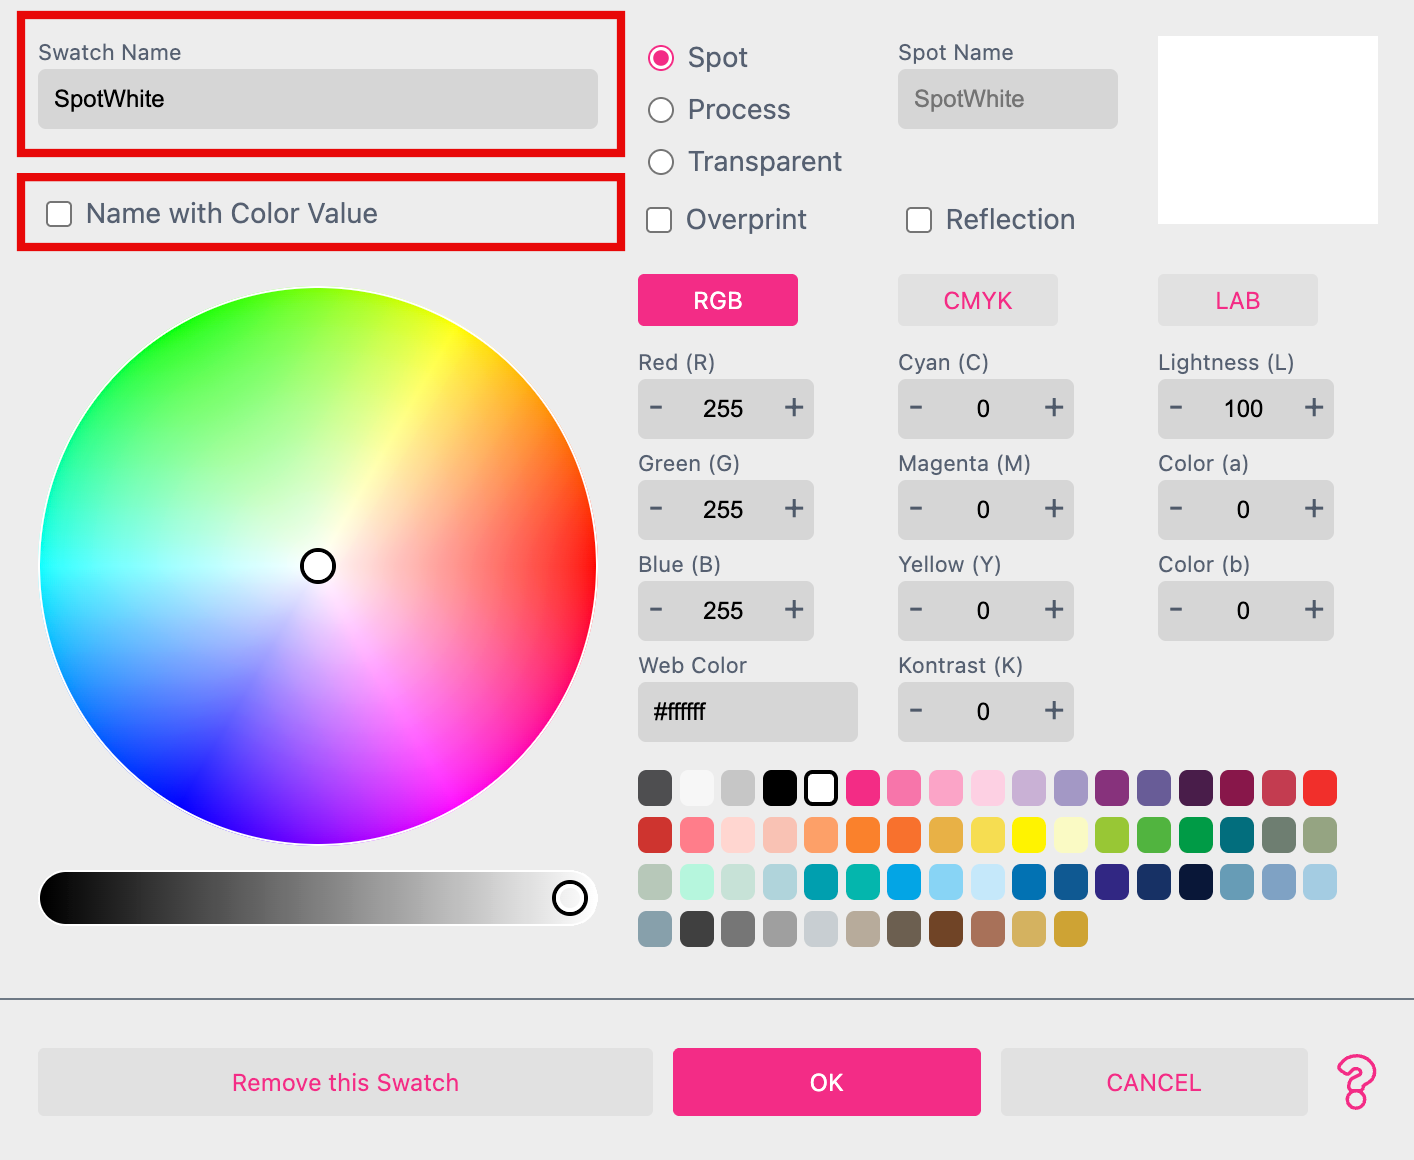Increase Color (b) value with plus
Image resolution: width=1414 pixels, height=1160 pixels.
coord(1313,610)
